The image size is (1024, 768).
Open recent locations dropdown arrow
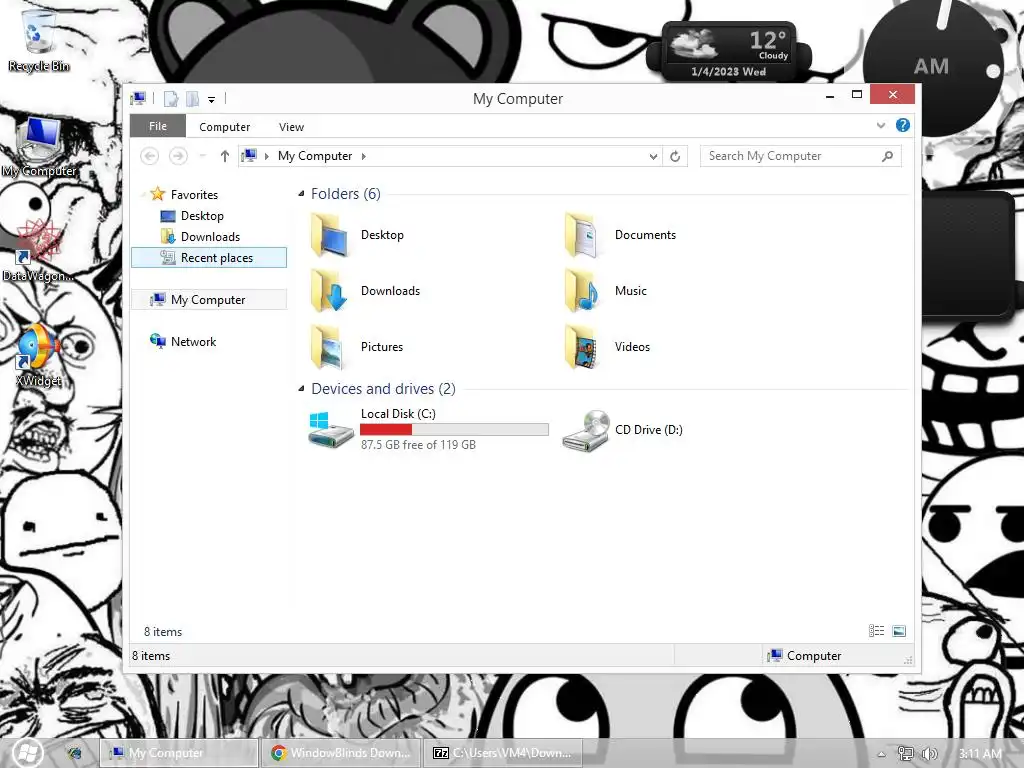pos(202,156)
